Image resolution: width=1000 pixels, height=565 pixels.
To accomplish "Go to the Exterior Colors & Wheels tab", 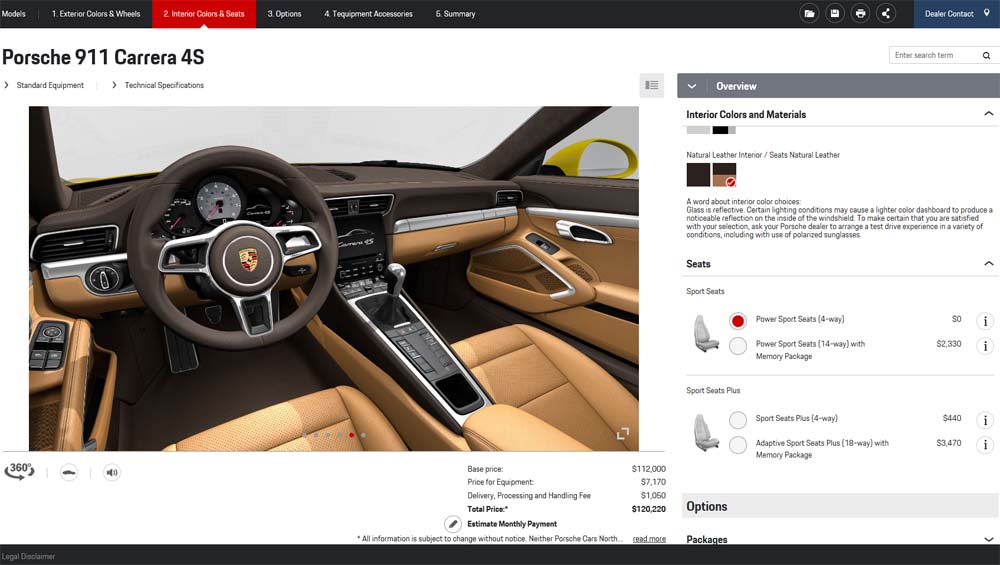I will click(96, 14).
